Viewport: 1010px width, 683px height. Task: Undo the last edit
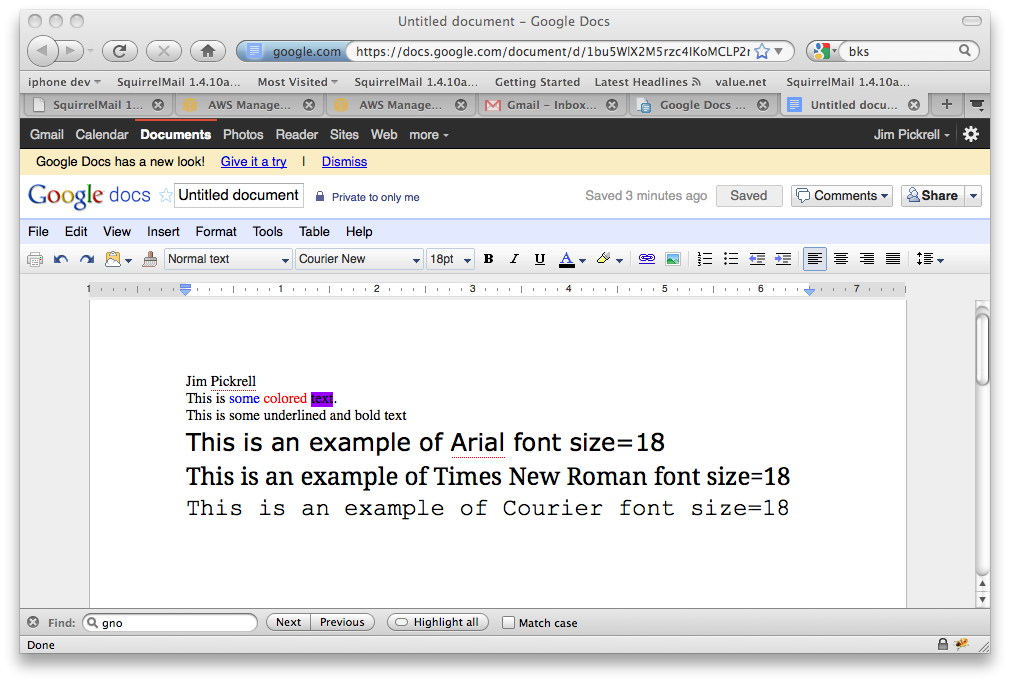pyautogui.click(x=61, y=259)
